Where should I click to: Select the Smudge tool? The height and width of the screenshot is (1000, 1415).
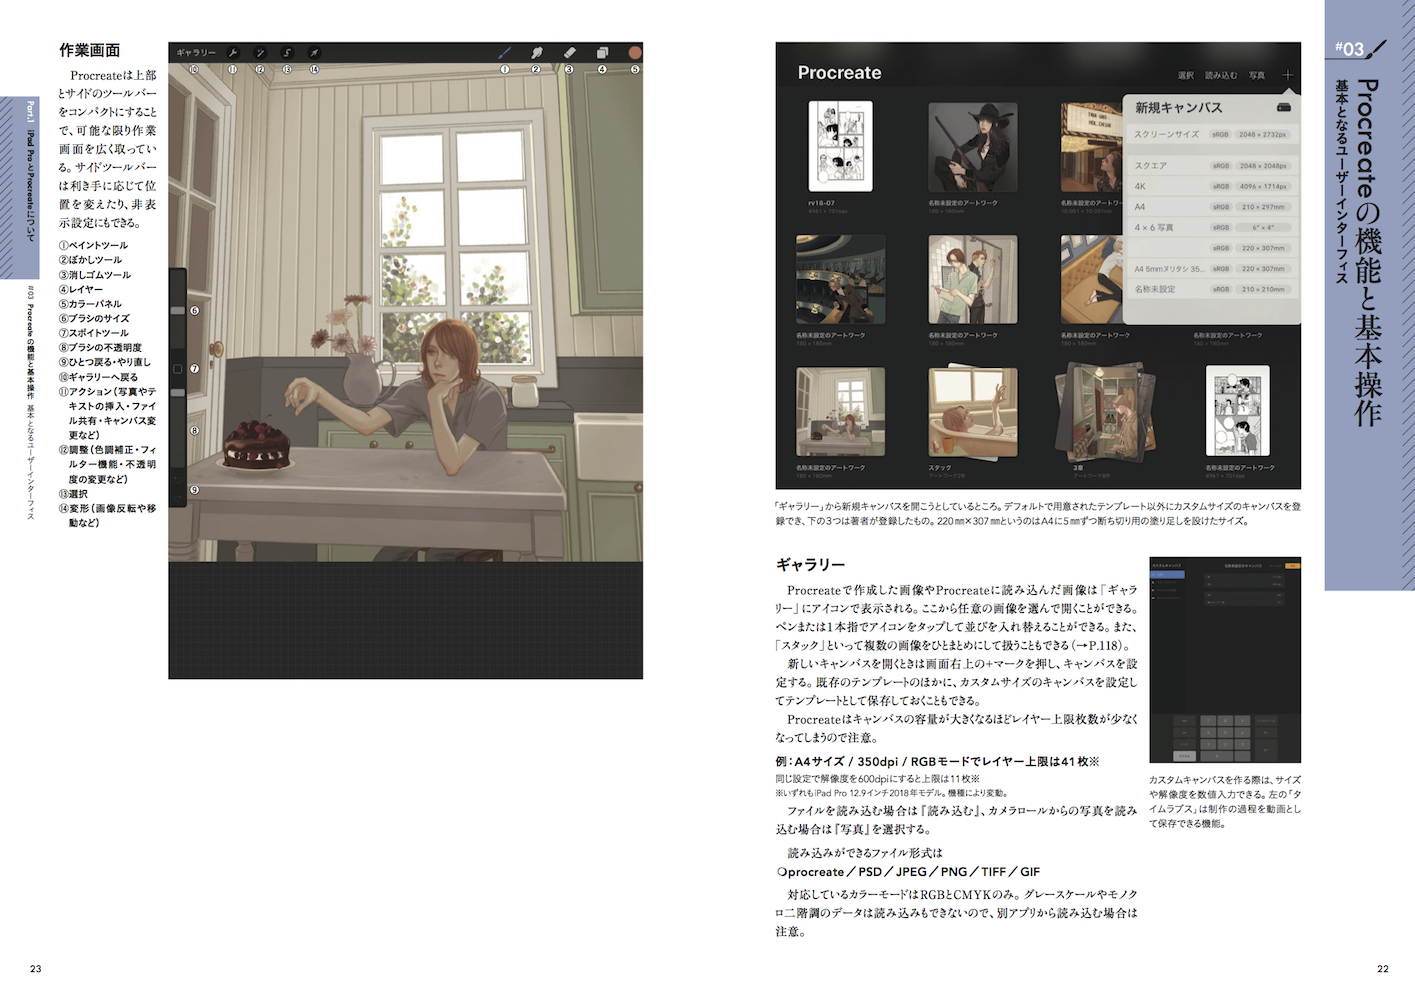click(536, 53)
